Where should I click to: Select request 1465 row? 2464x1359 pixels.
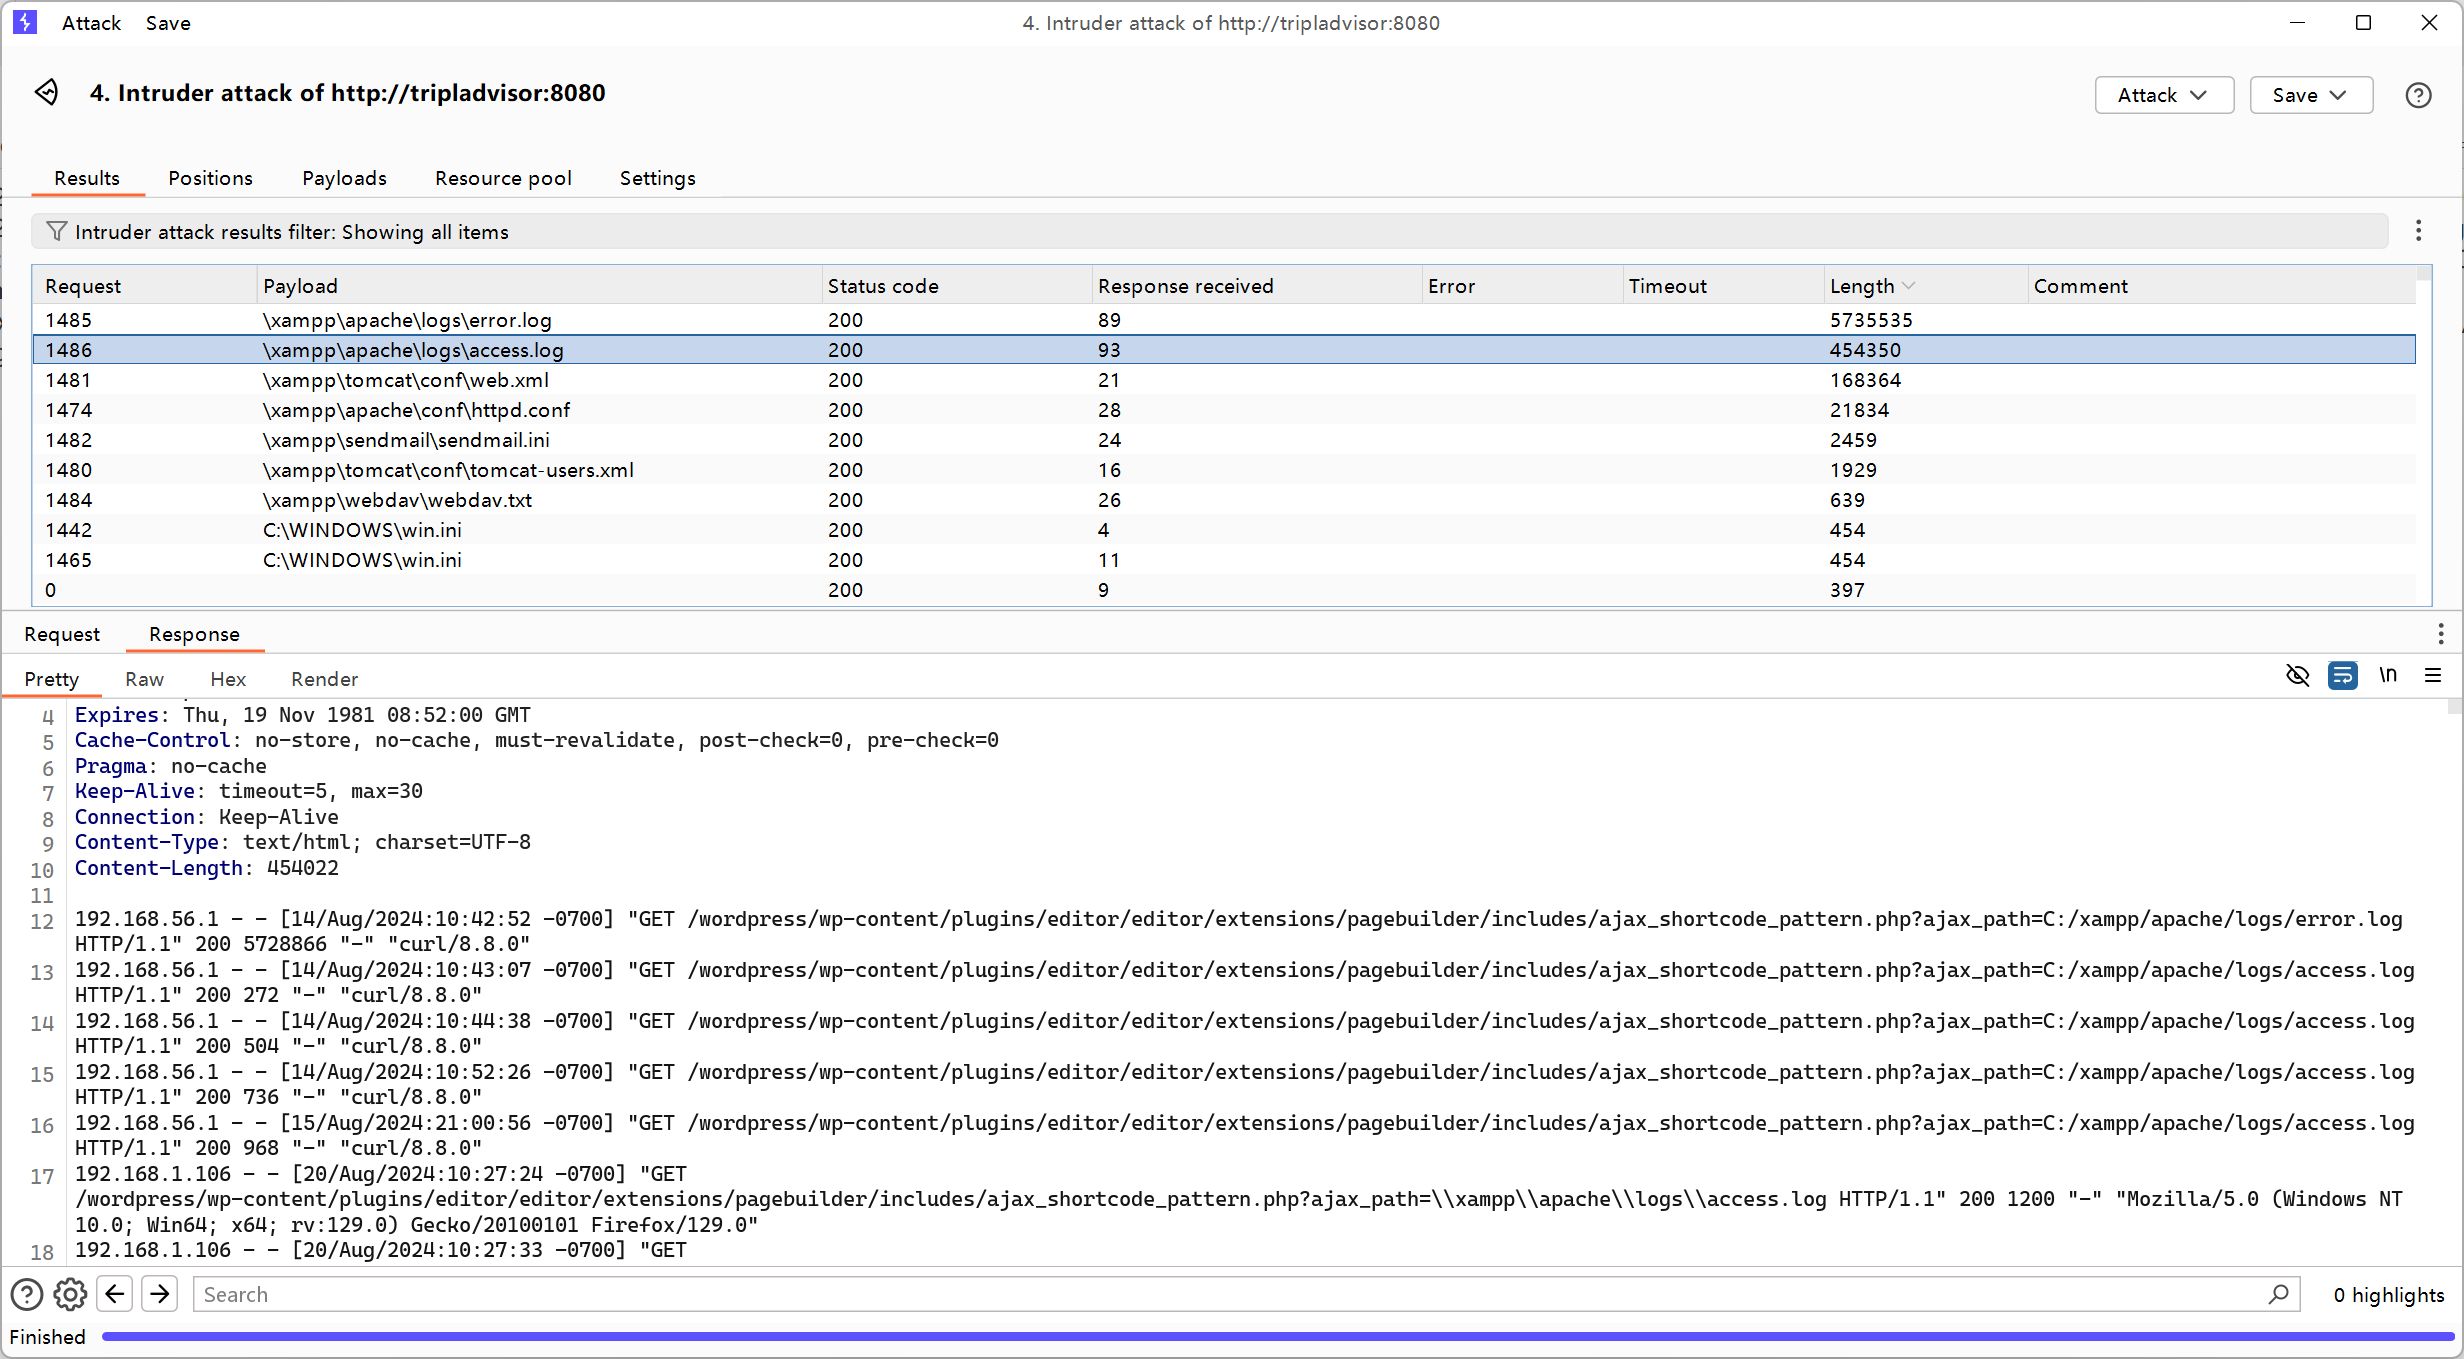tap(1224, 560)
